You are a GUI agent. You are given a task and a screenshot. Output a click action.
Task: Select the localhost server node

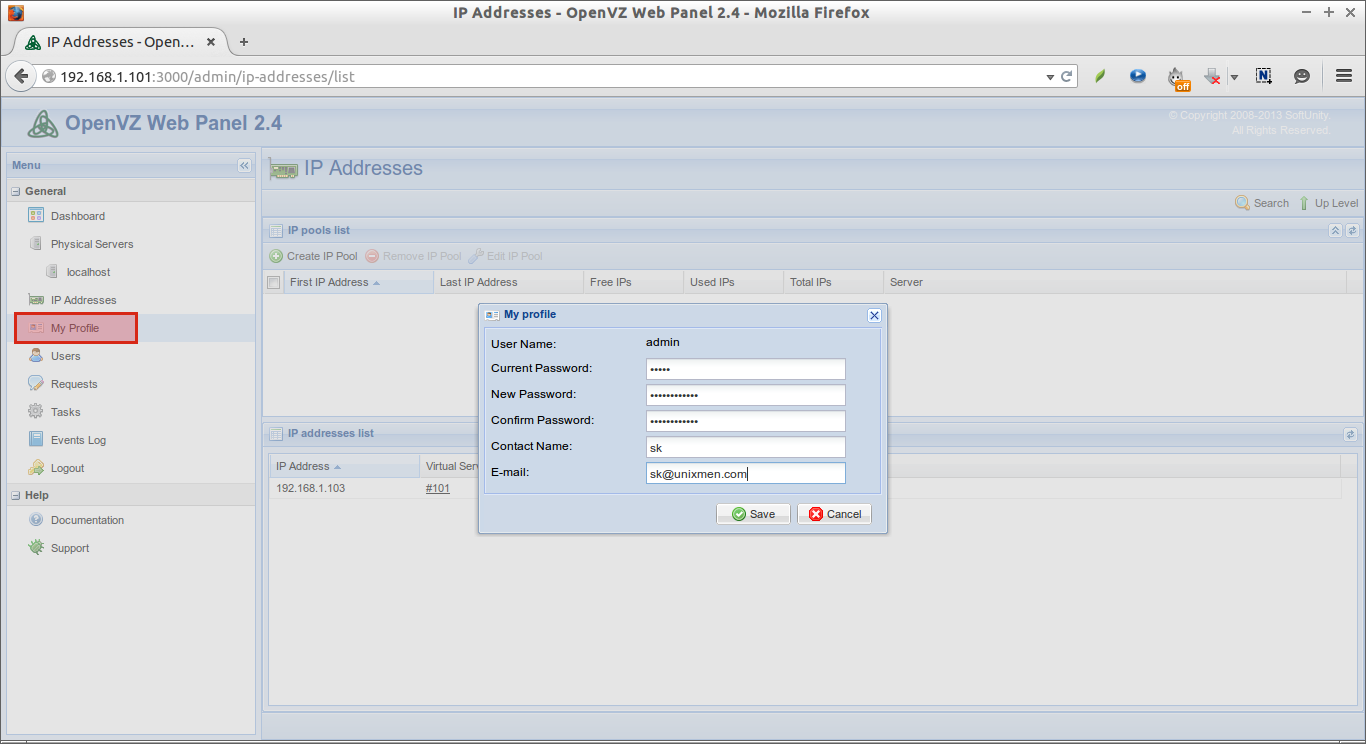pyautogui.click(x=88, y=272)
